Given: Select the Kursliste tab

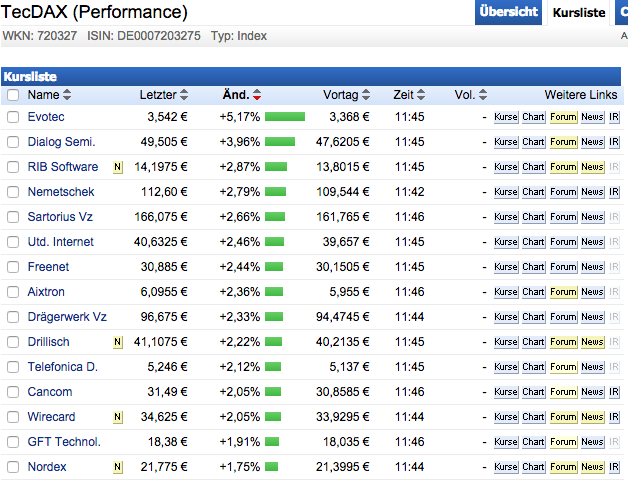Looking at the screenshot, I should (x=578, y=12).
